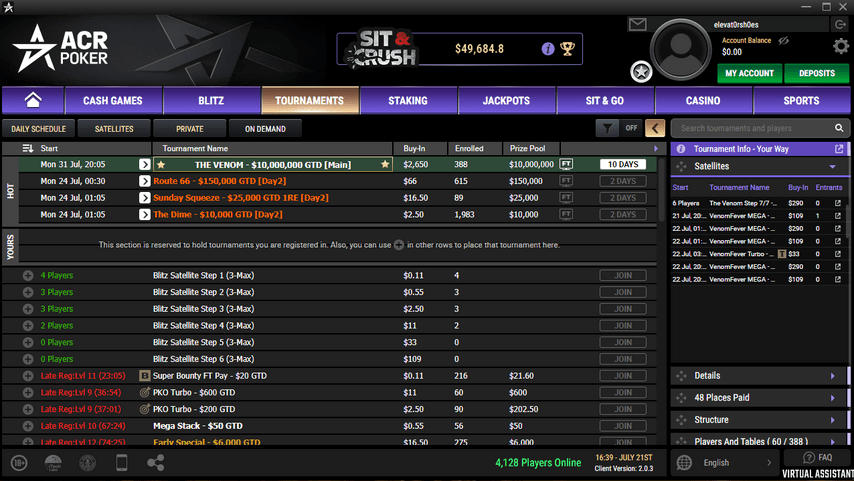Join Blitz Satellite Step 3 (3-Max)
The width and height of the screenshot is (854, 481).
tap(623, 309)
